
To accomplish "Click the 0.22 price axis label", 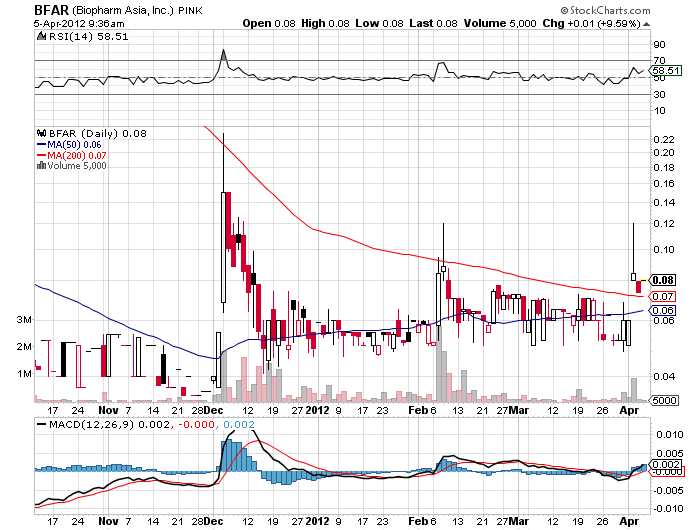I will click(664, 140).
